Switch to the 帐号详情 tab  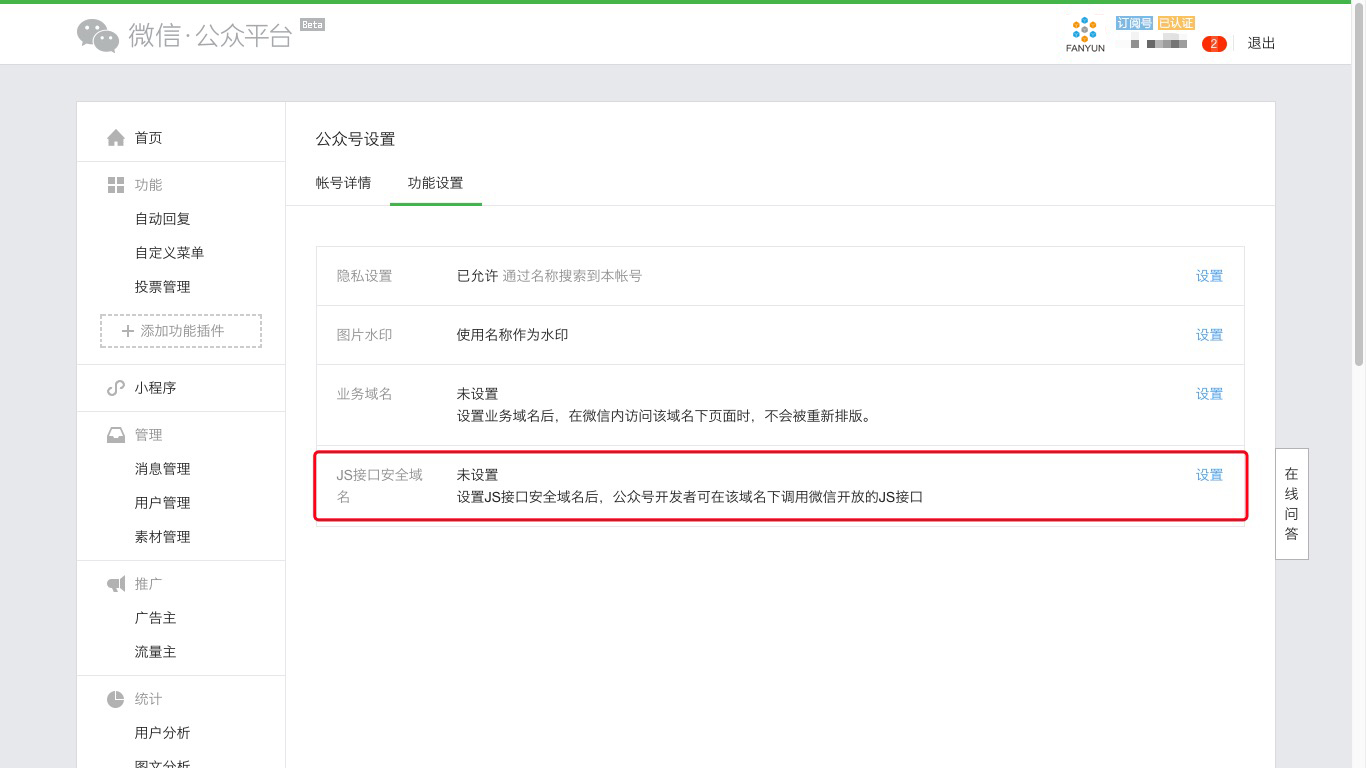pyautogui.click(x=342, y=183)
